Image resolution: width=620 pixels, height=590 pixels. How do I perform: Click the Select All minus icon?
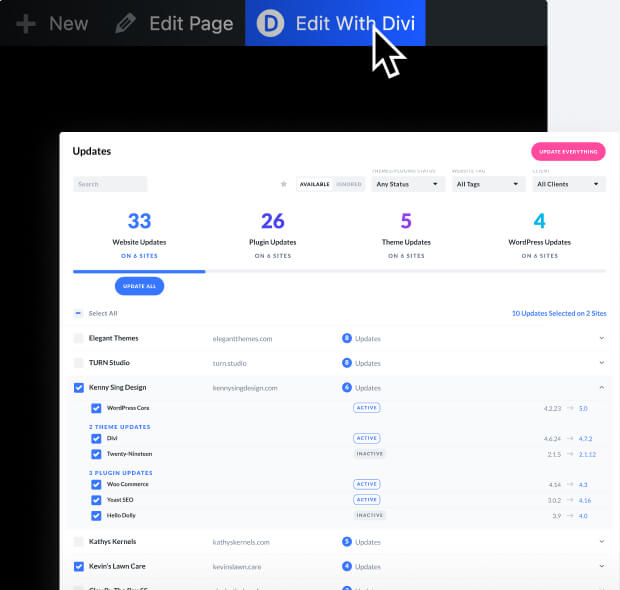point(79,313)
